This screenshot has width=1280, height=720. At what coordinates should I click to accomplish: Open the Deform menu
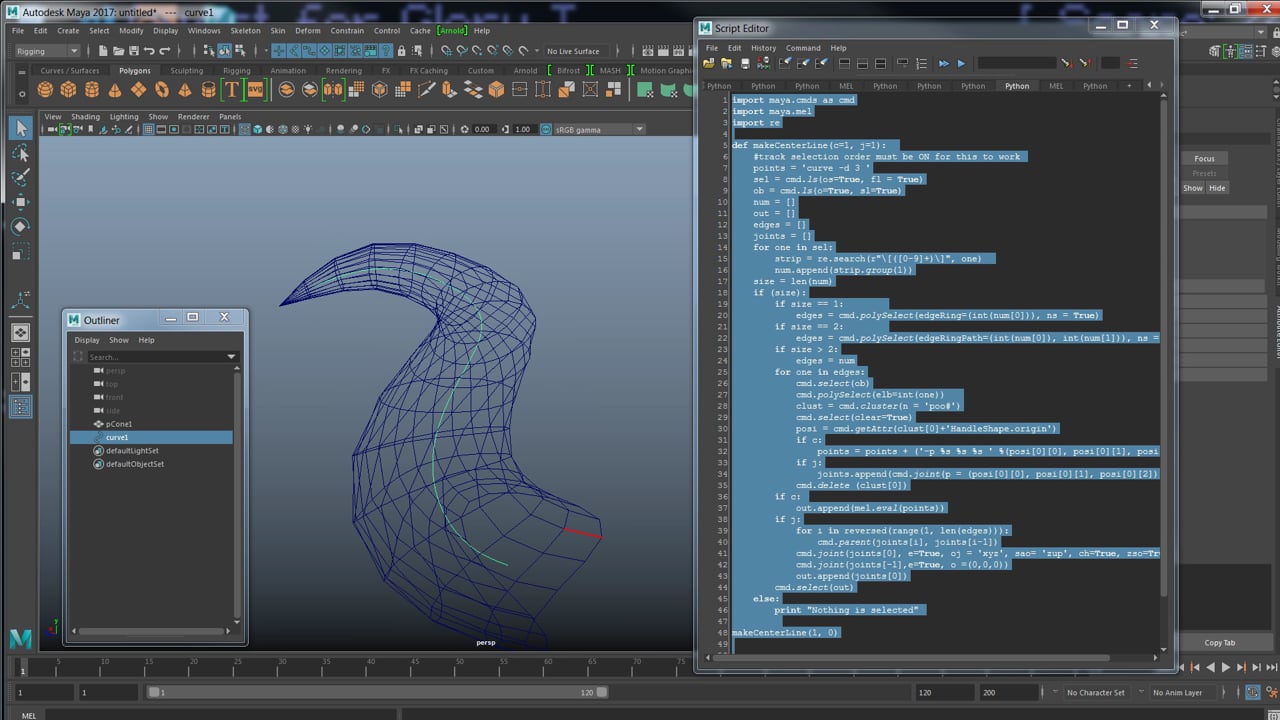(x=308, y=31)
